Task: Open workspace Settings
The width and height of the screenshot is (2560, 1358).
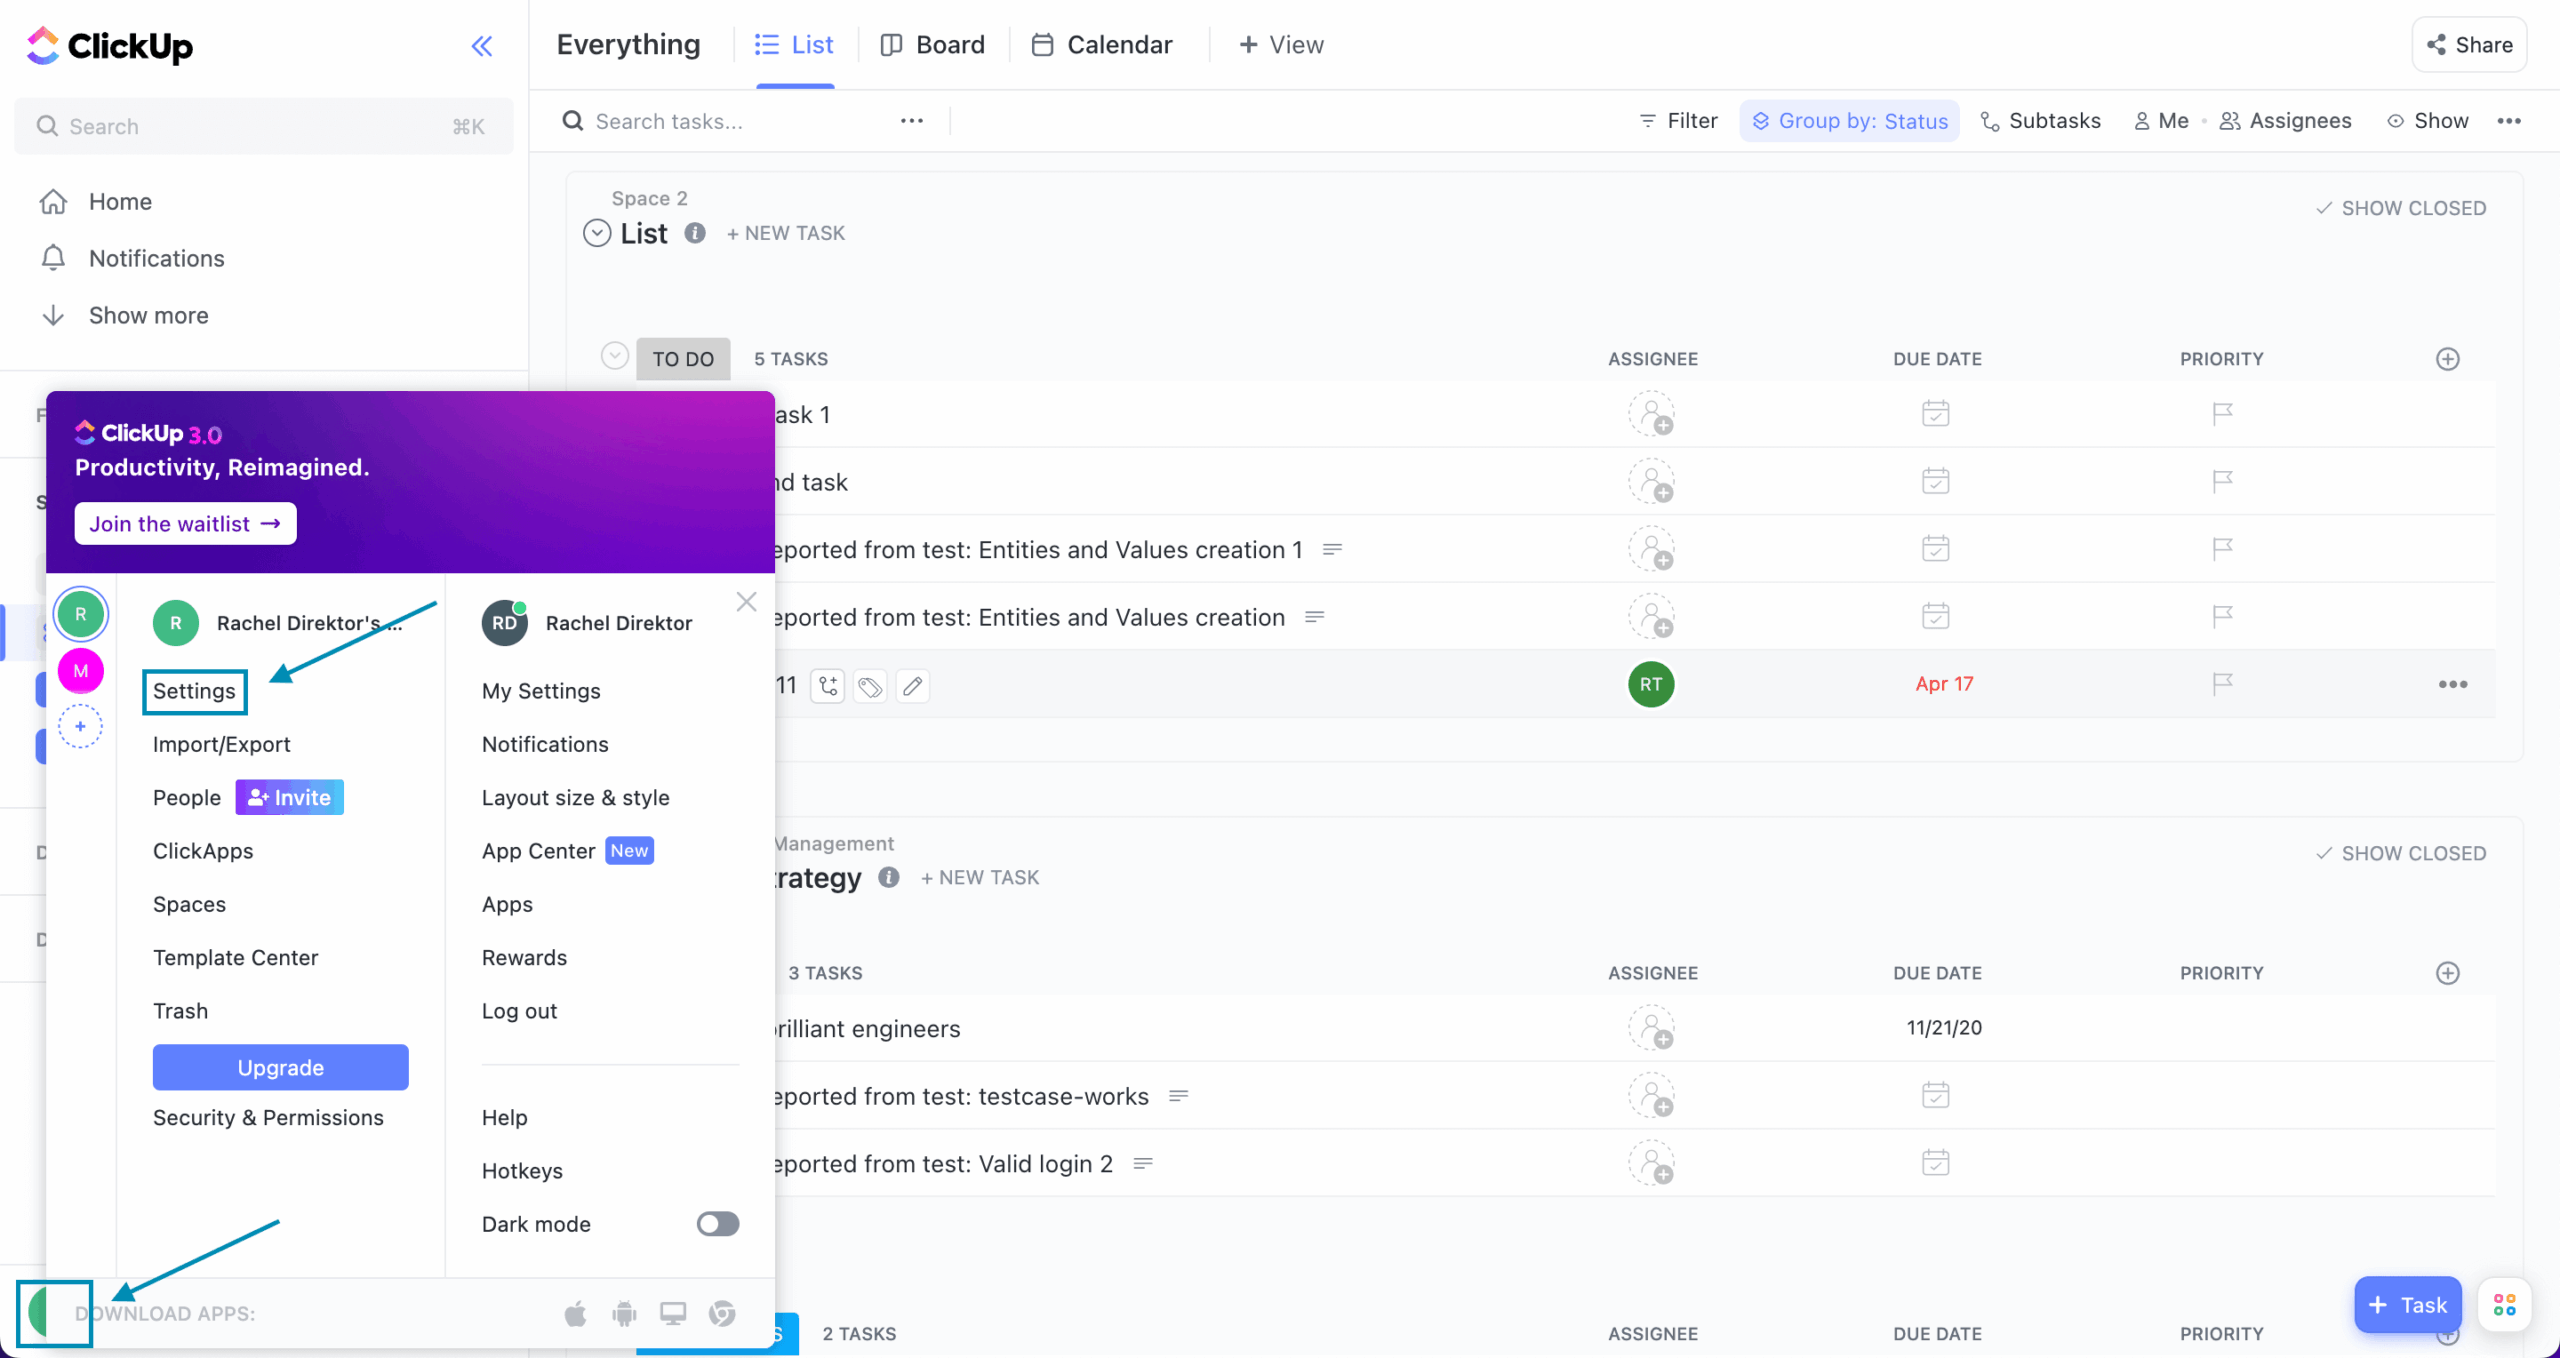Action: (194, 691)
